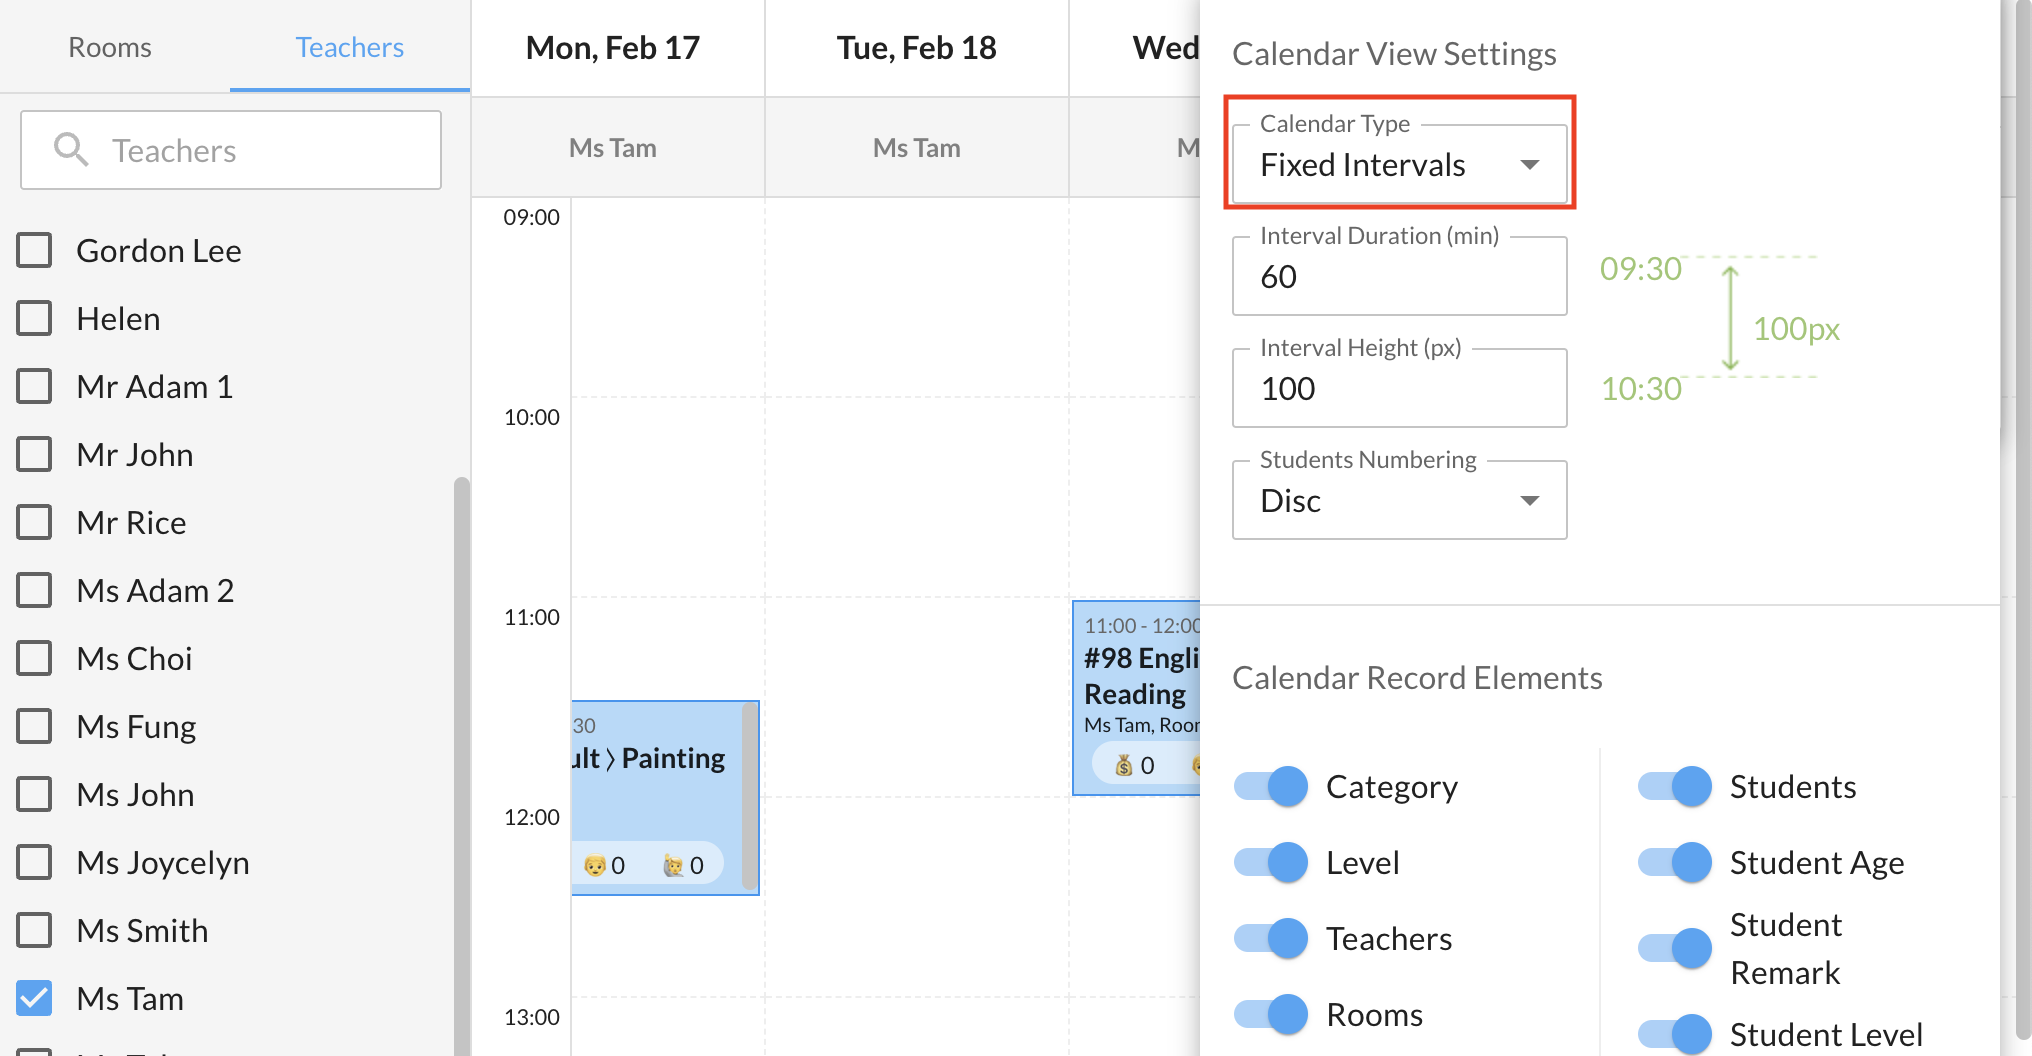Click the teacher list vertical scrollbar

[461, 760]
